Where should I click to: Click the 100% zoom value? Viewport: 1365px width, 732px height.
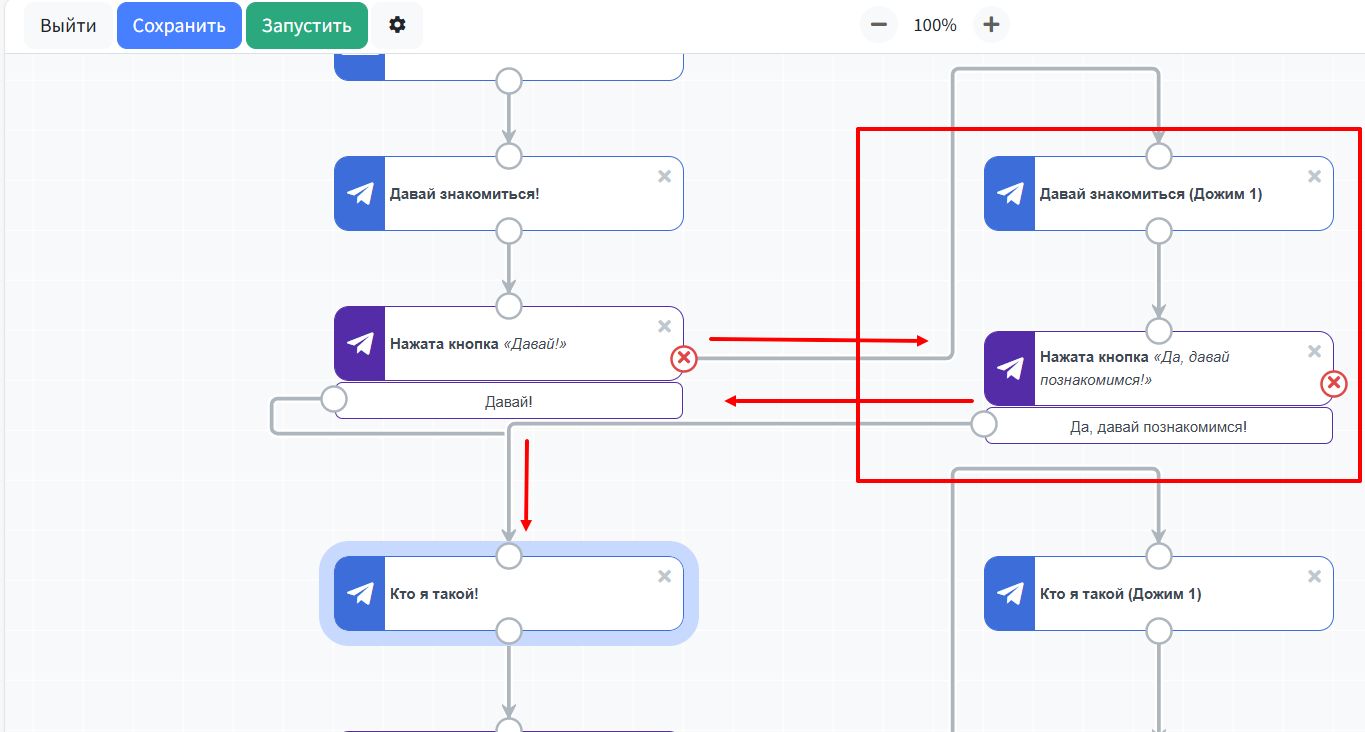935,26
